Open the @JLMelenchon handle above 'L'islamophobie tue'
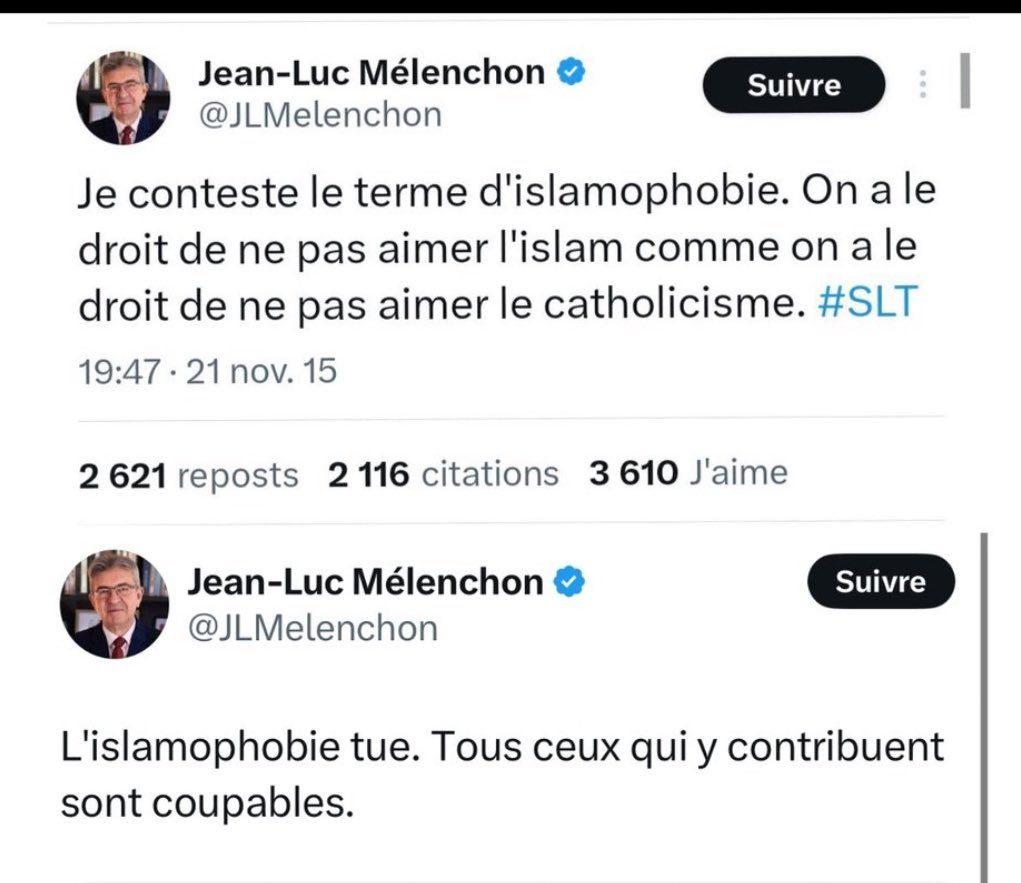The image size is (1021, 883). (313, 628)
